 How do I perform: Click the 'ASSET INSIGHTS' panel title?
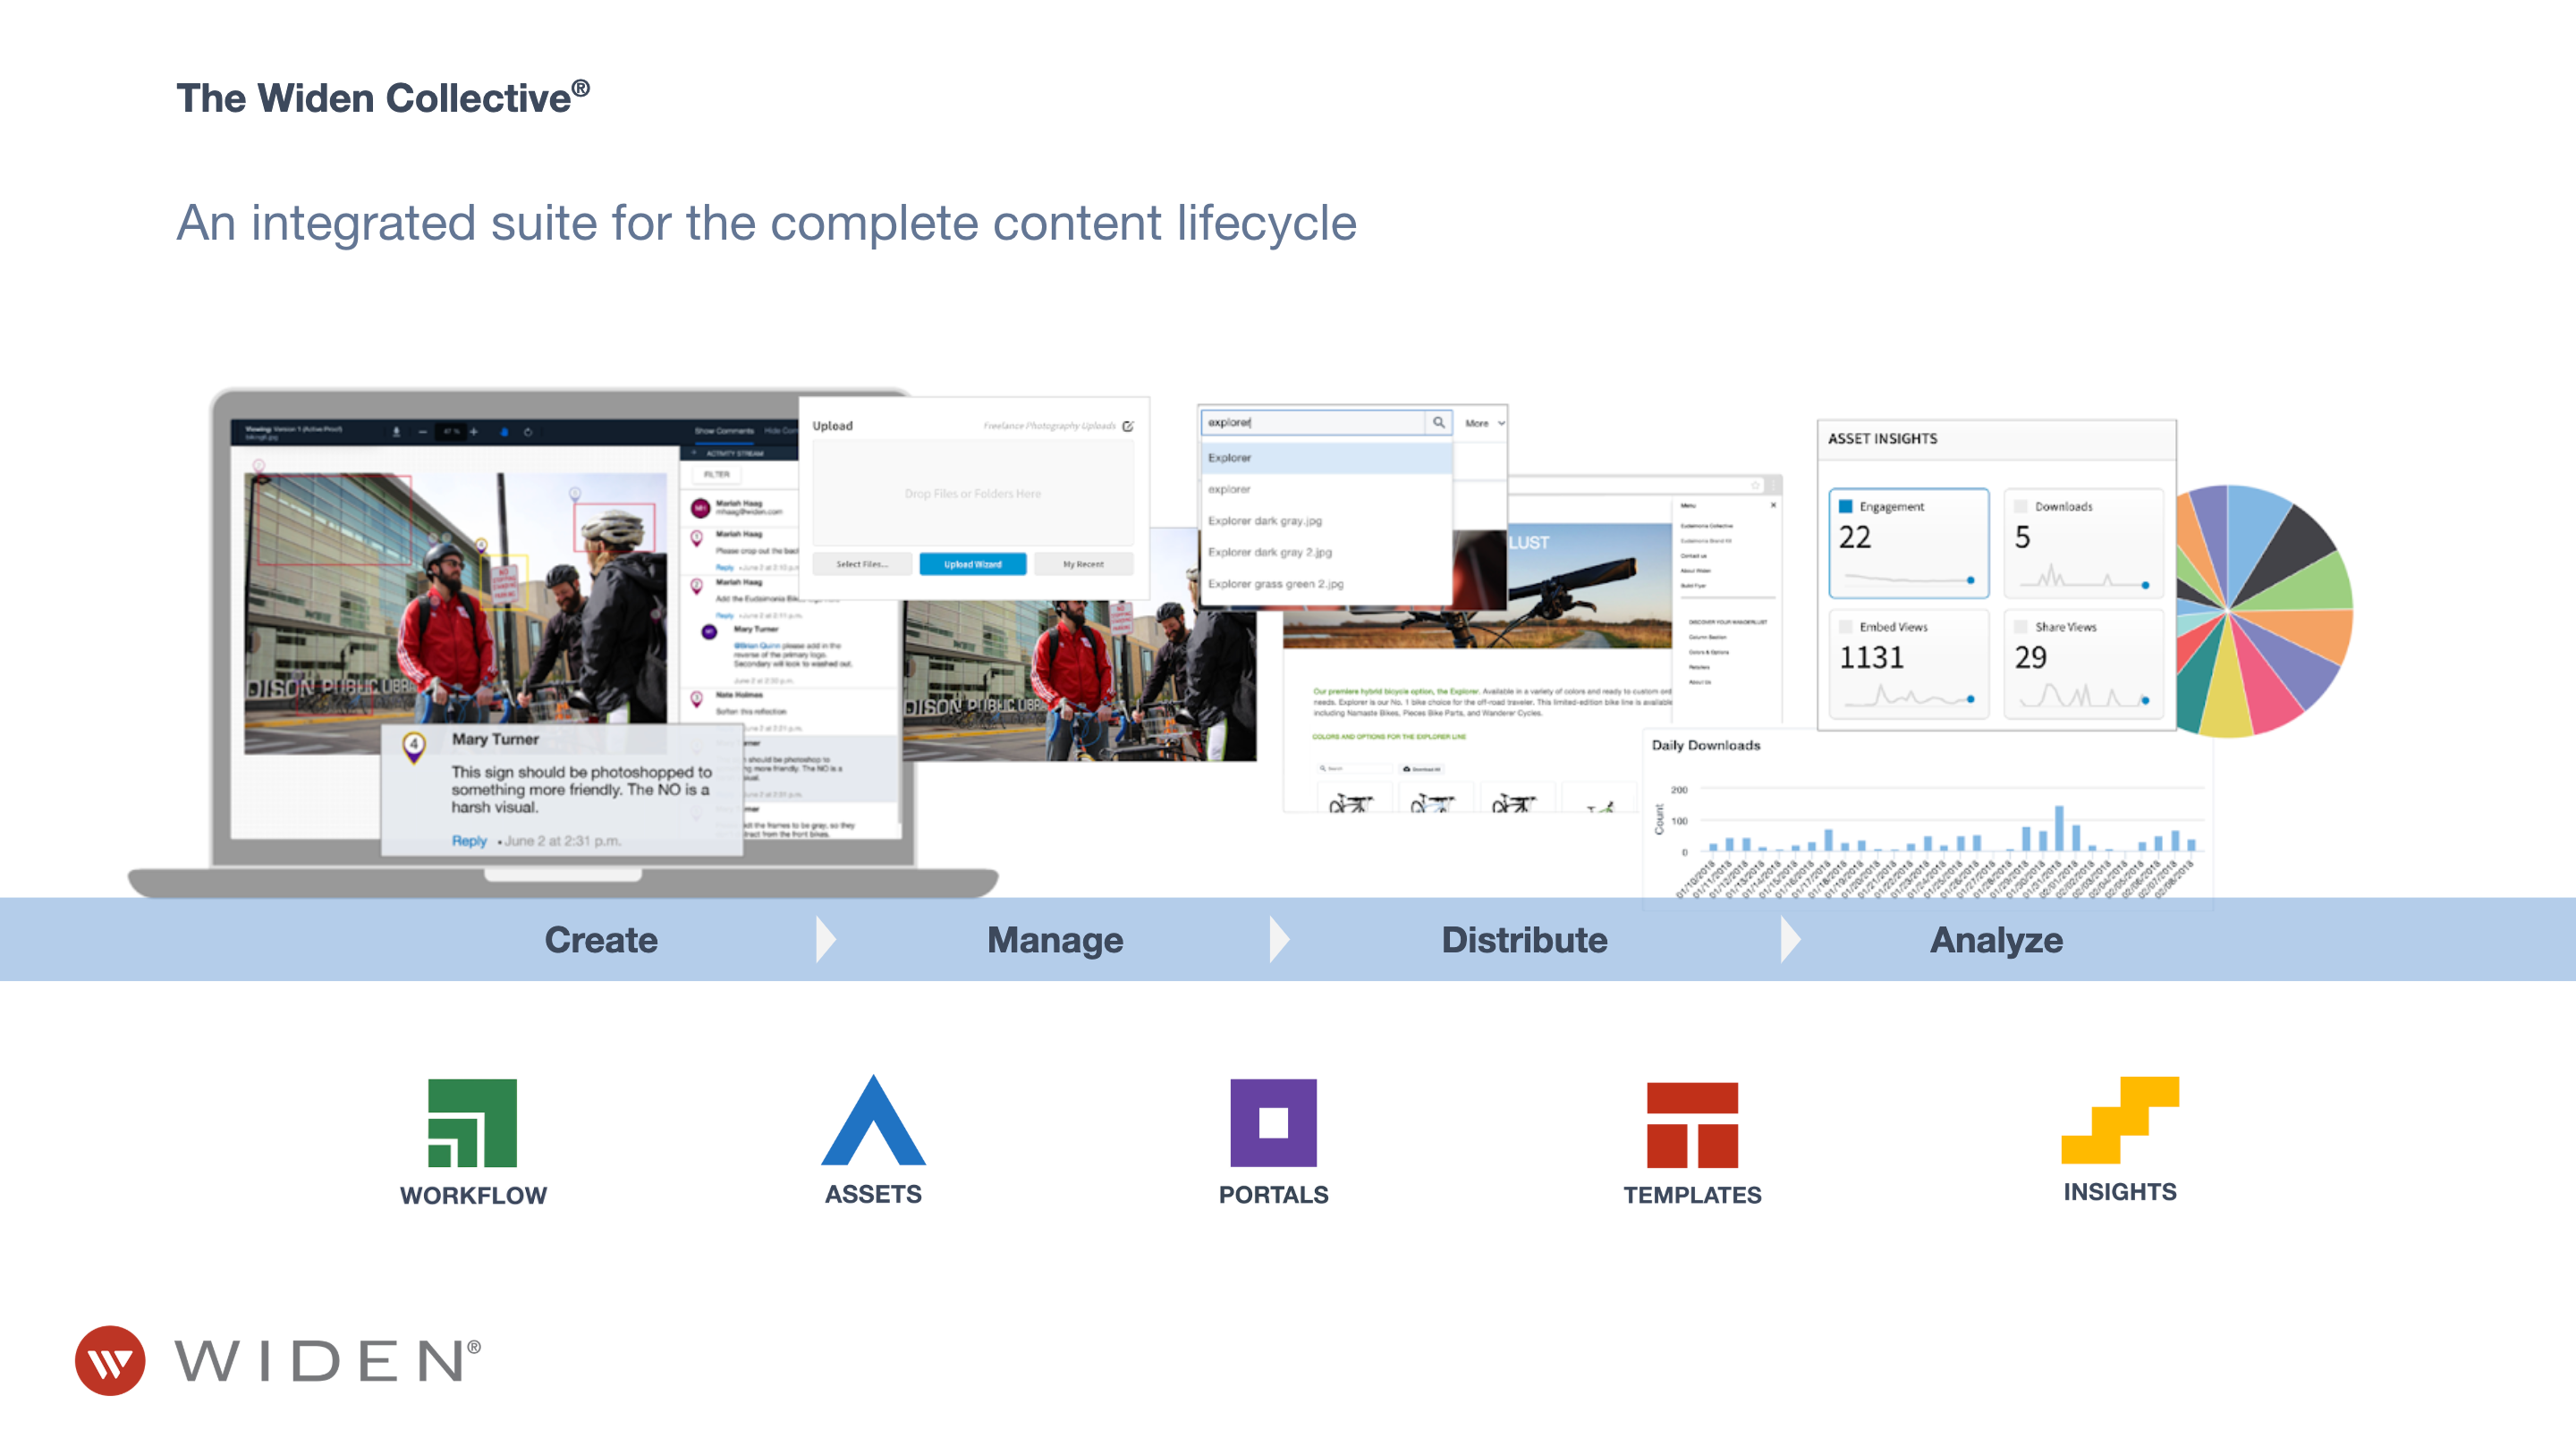pos(1882,438)
